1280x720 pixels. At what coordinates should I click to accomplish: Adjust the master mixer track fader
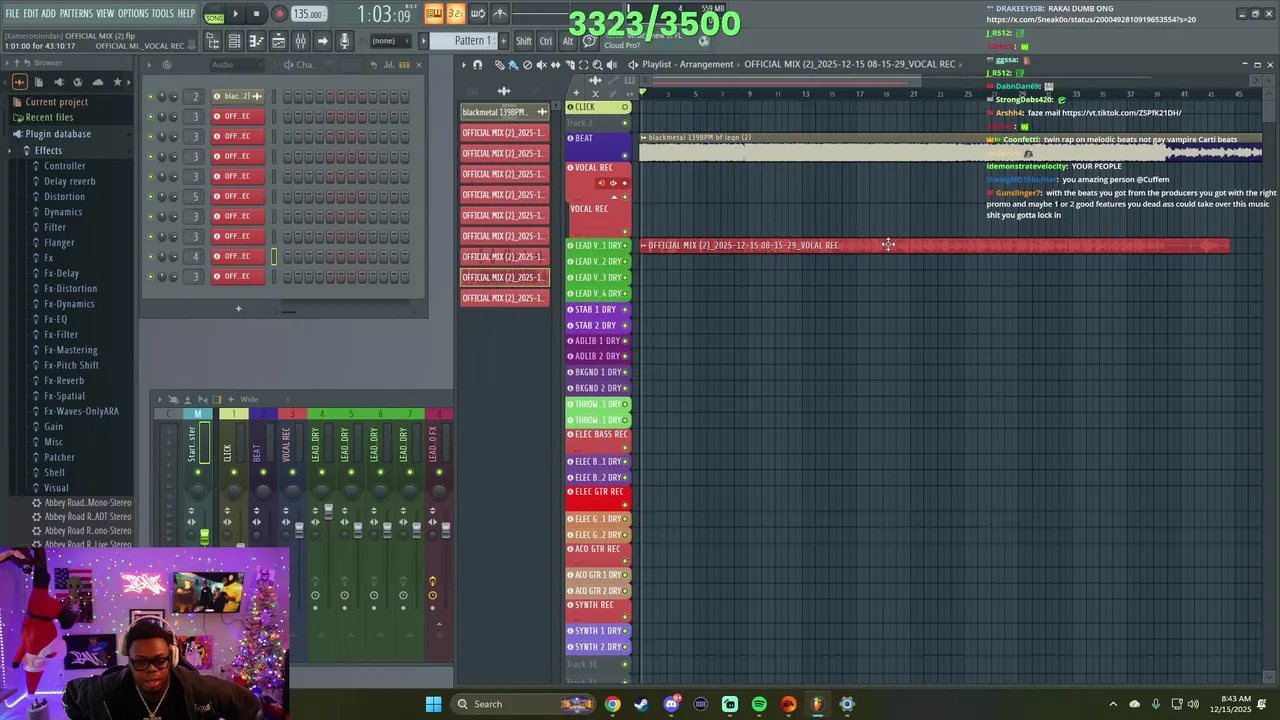204,537
